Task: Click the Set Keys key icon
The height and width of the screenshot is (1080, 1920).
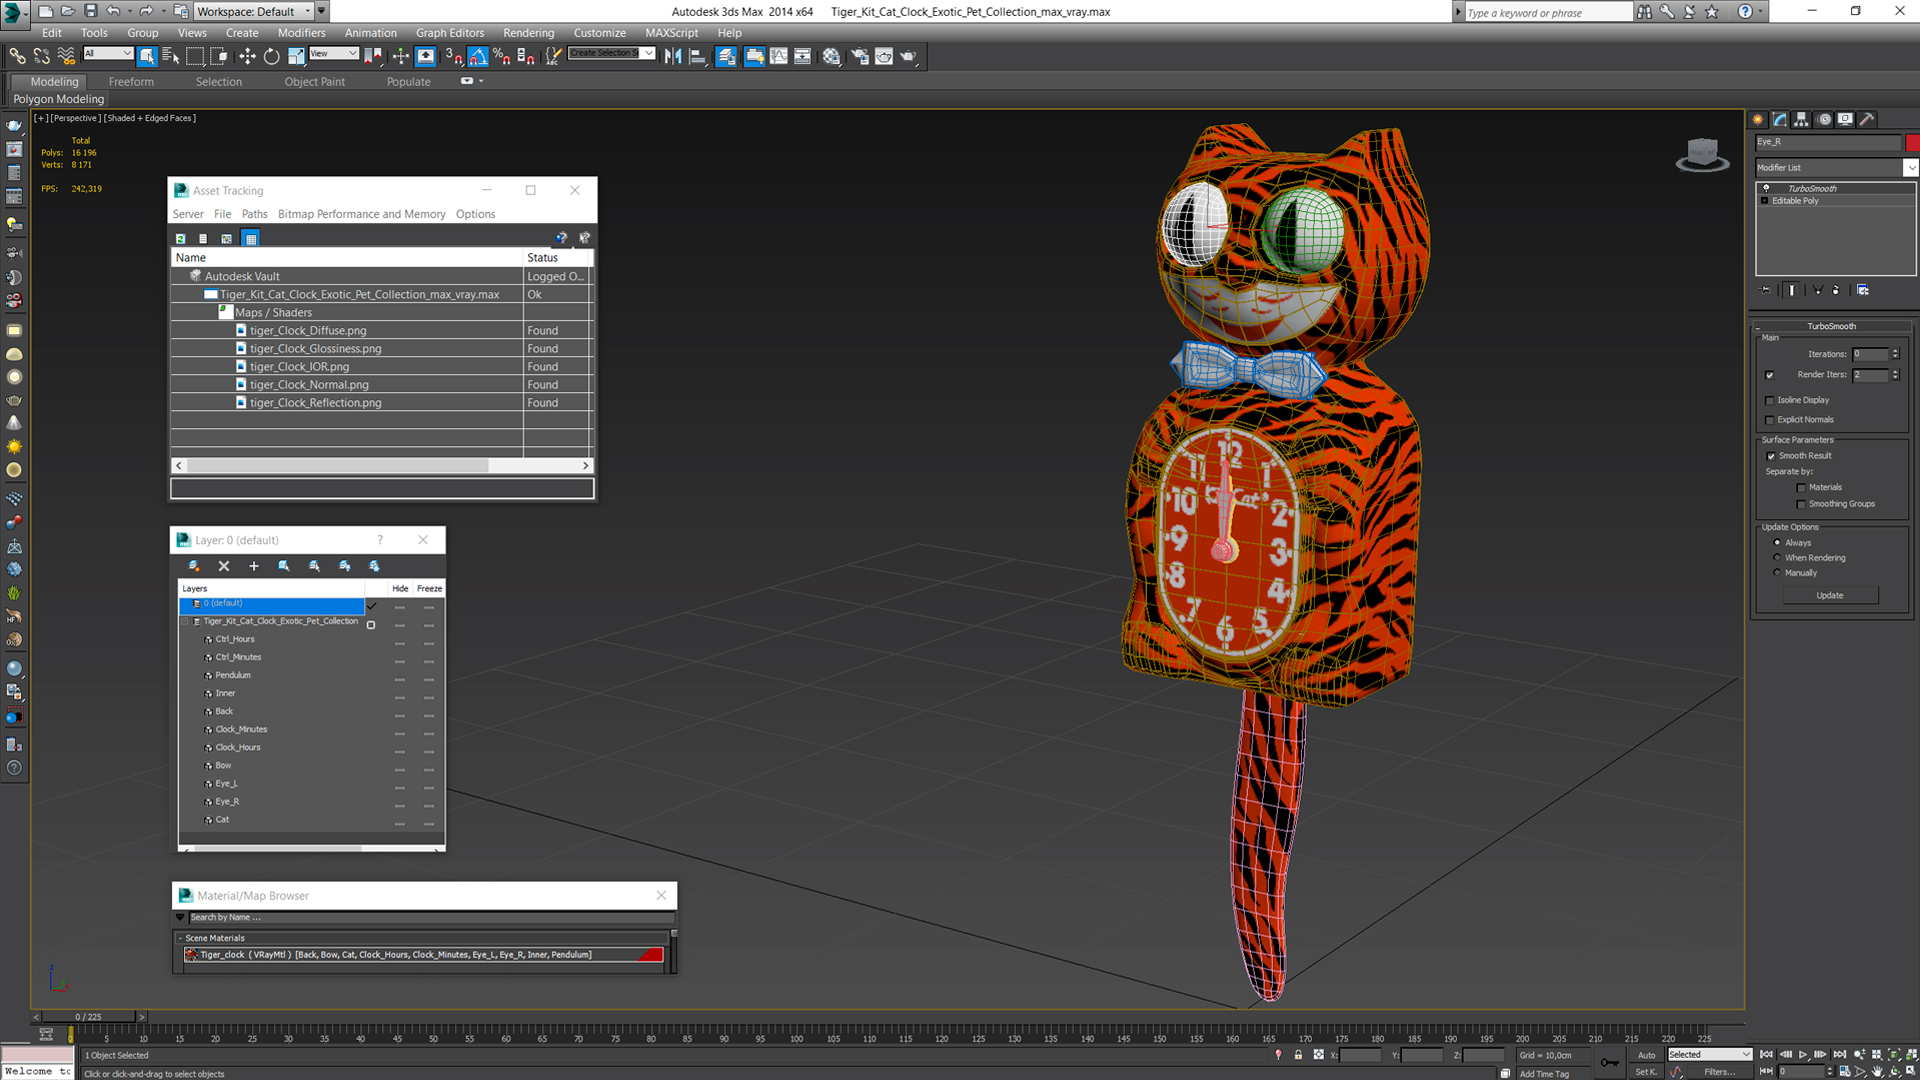Action: pos(1609,1062)
